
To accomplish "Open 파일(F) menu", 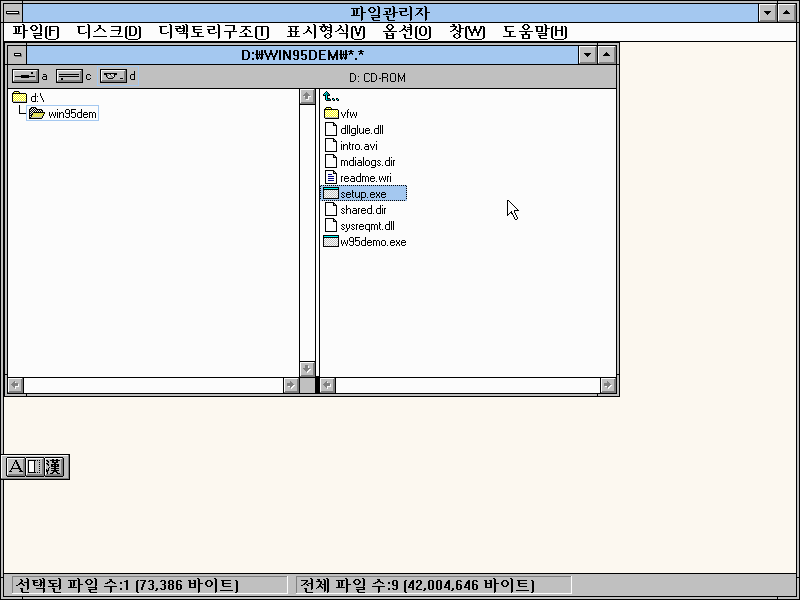I will tap(36, 32).
